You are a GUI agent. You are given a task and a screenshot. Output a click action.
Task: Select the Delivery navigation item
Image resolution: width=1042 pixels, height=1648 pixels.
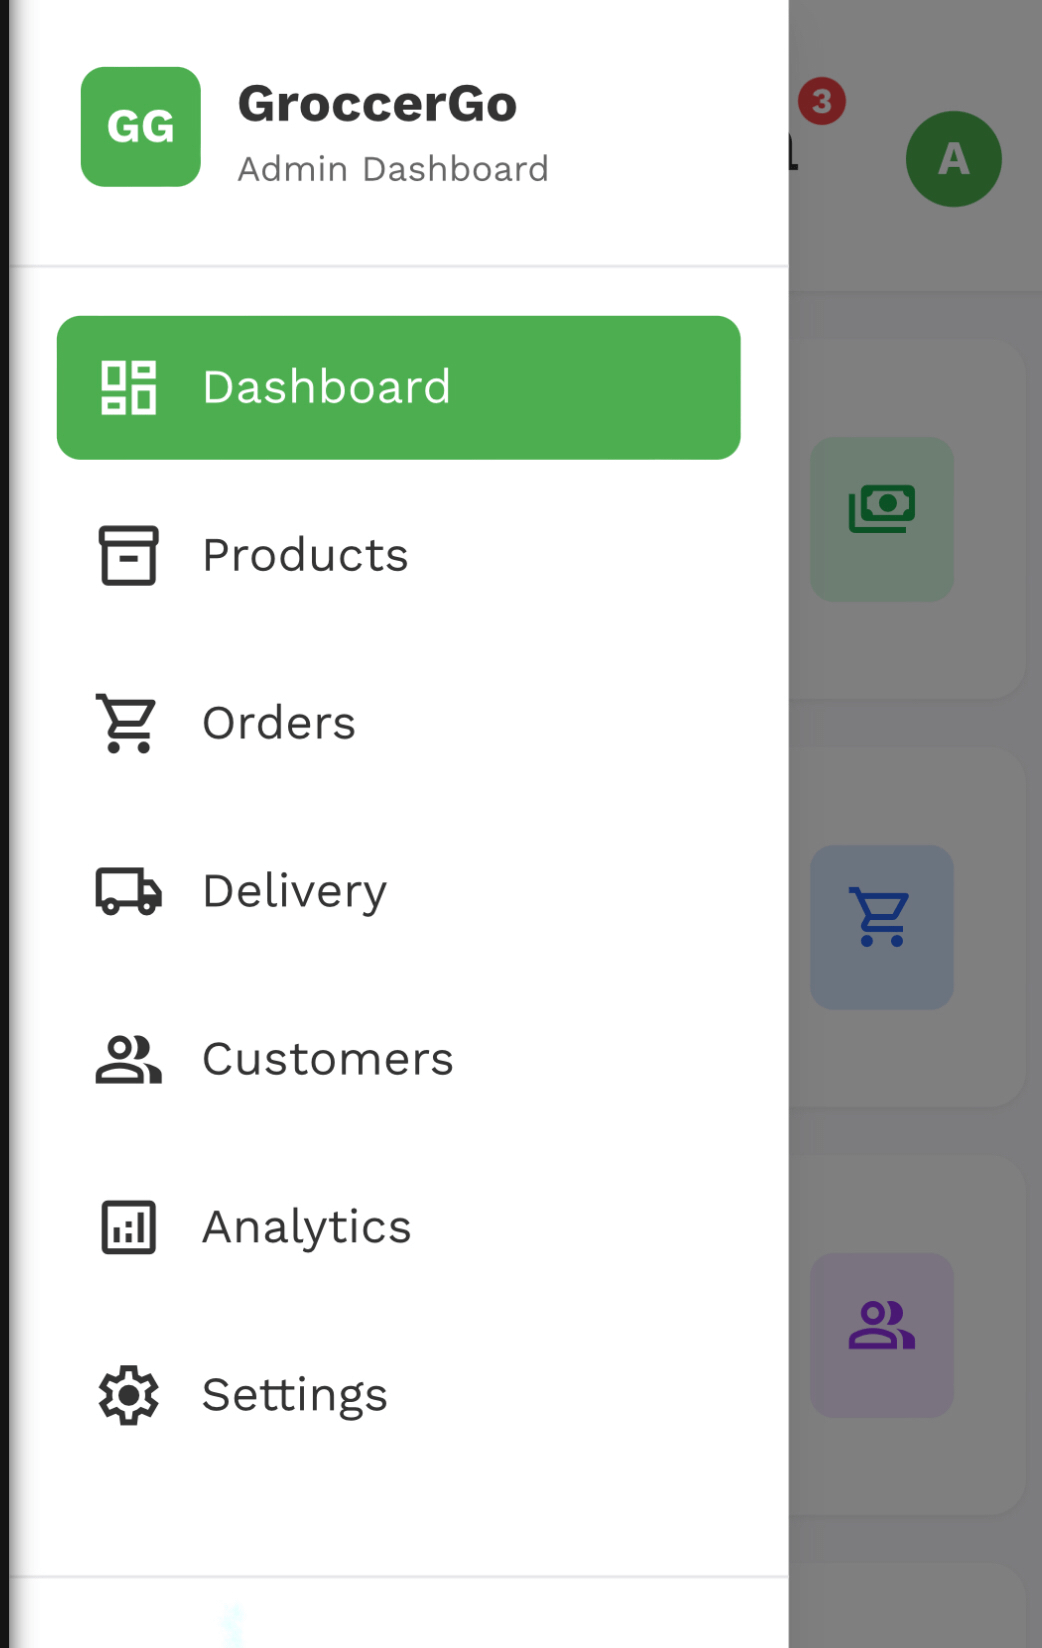coord(295,891)
